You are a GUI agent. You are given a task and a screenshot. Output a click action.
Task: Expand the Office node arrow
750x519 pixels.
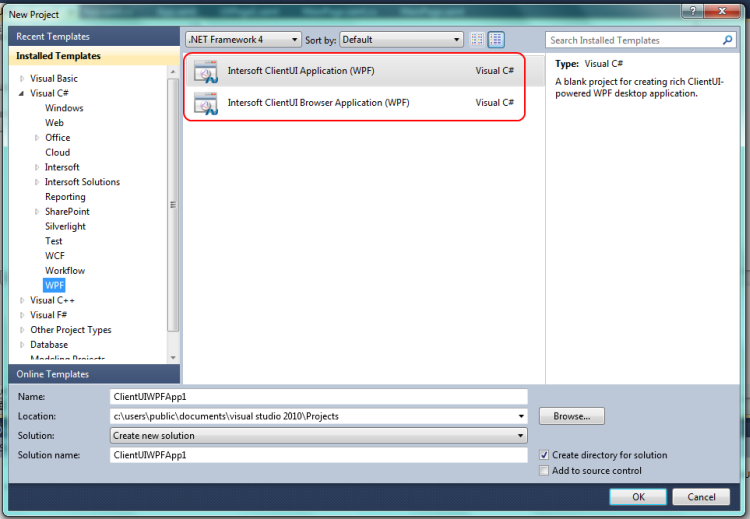[37, 138]
